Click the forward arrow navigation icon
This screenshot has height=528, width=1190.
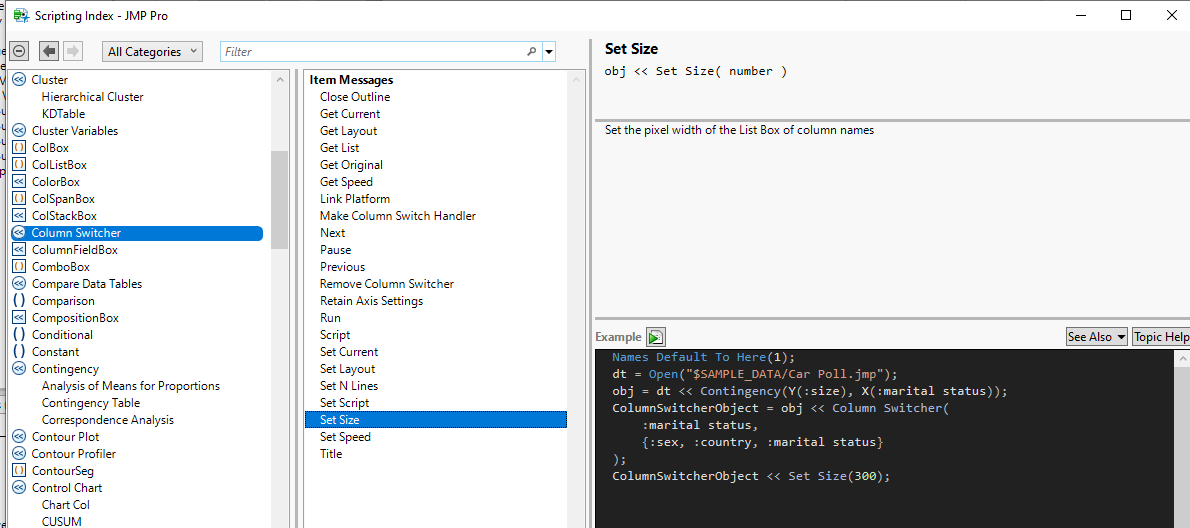72,51
